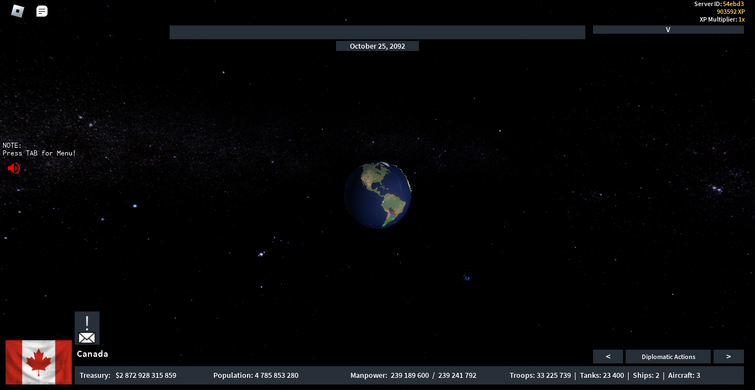Click the October 25, 2092 date label
Screen dimensions: 755x390
377,46
